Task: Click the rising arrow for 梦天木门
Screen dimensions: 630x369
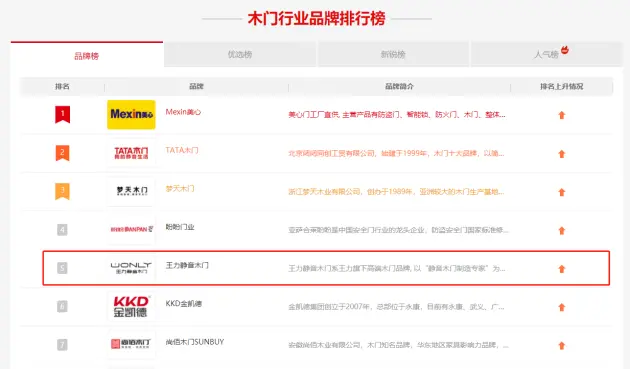Action: pos(562,192)
